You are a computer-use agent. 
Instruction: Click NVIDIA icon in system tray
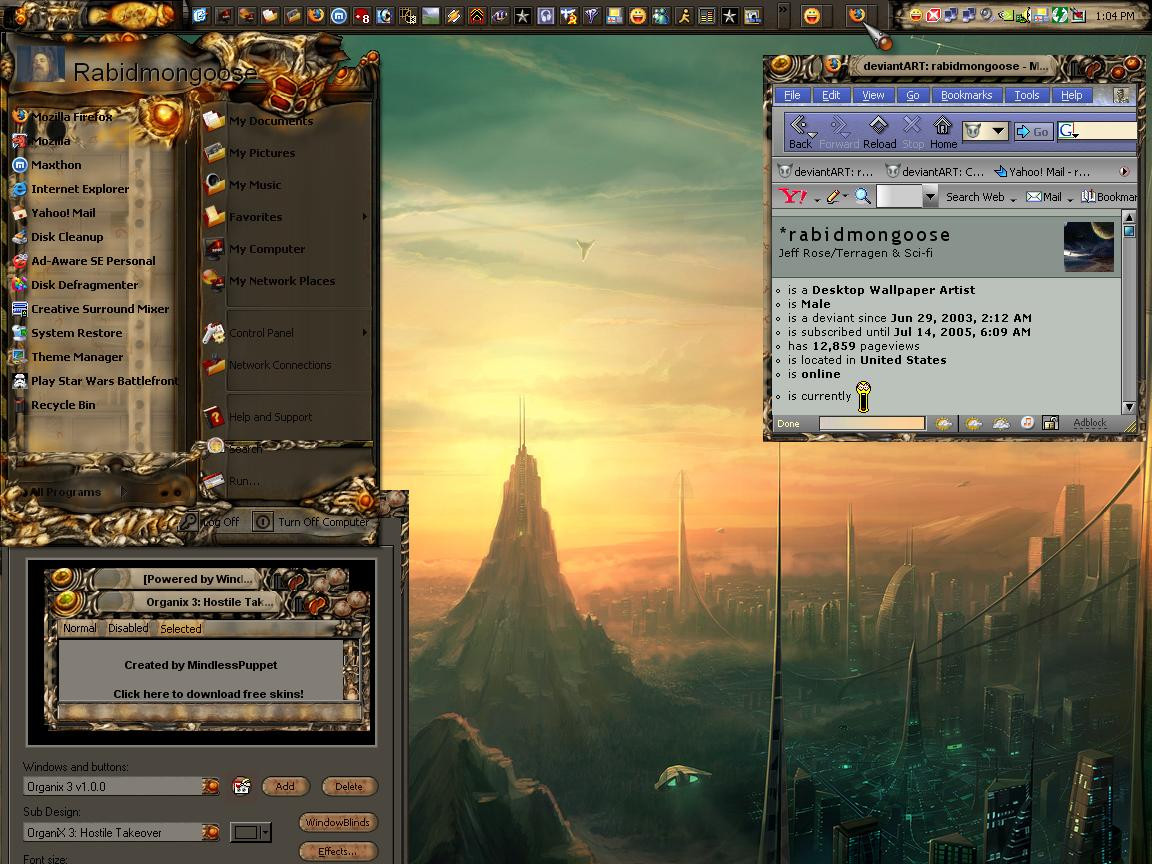1004,15
